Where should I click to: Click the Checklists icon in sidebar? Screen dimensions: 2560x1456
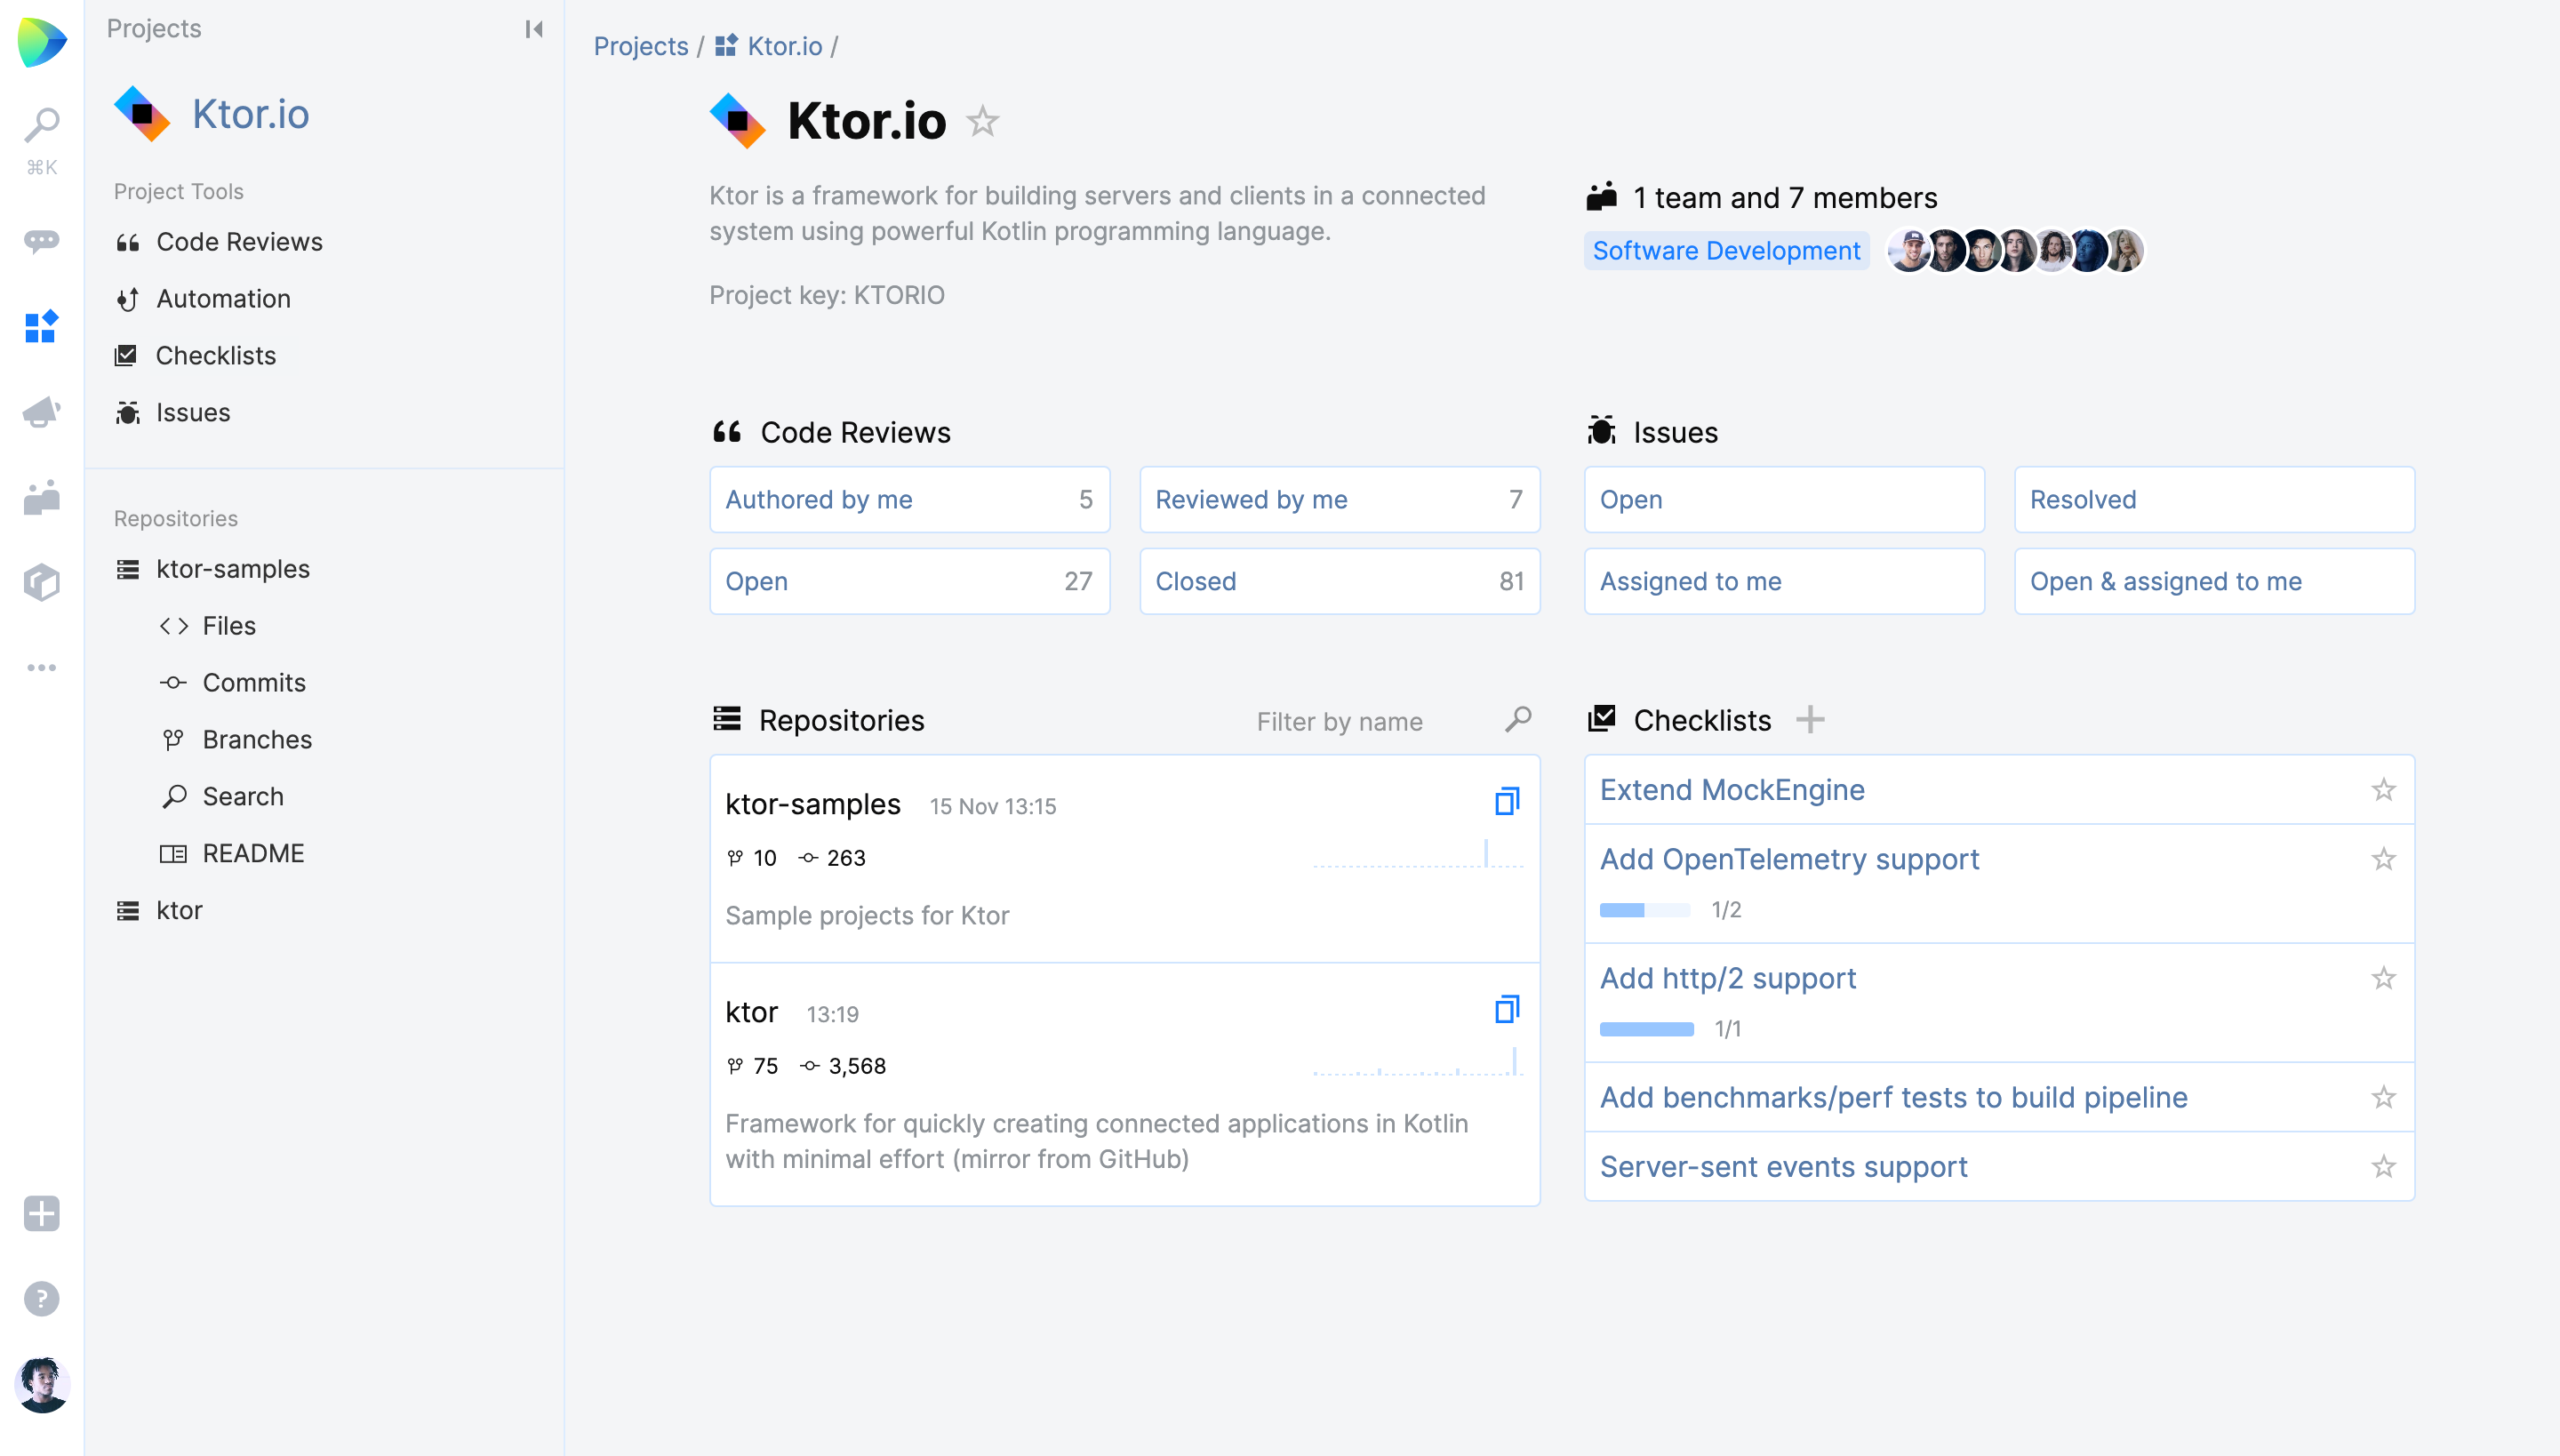(x=126, y=356)
